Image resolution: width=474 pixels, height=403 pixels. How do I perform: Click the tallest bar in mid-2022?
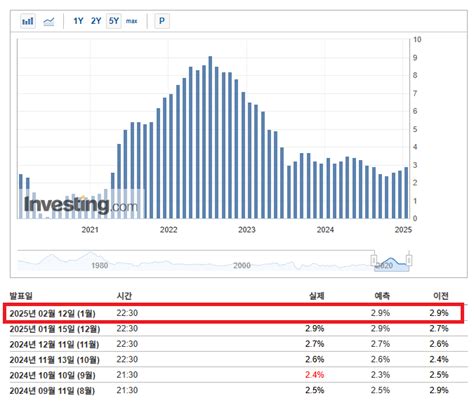[210, 137]
